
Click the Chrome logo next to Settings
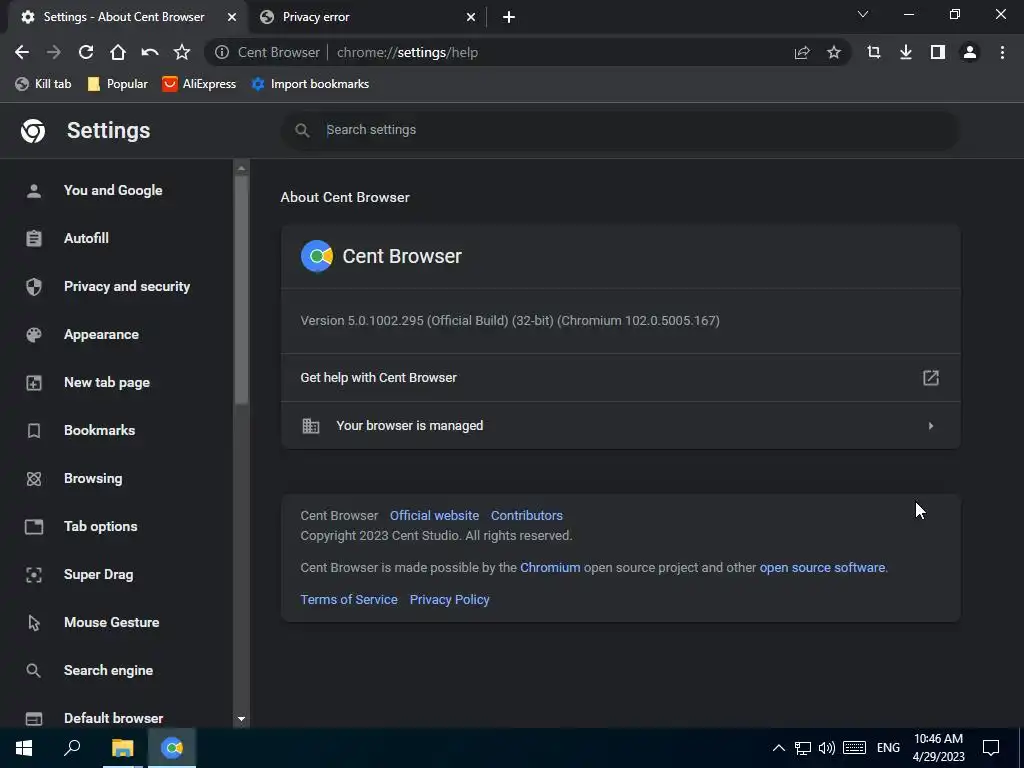(x=33, y=131)
